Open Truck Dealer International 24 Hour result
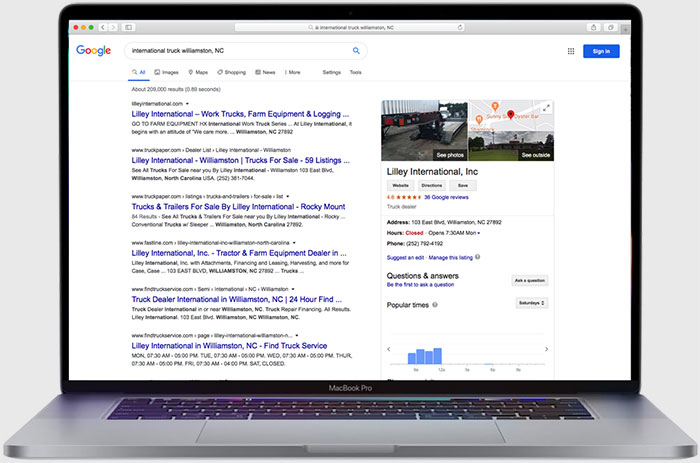700x463 pixels. (237, 300)
